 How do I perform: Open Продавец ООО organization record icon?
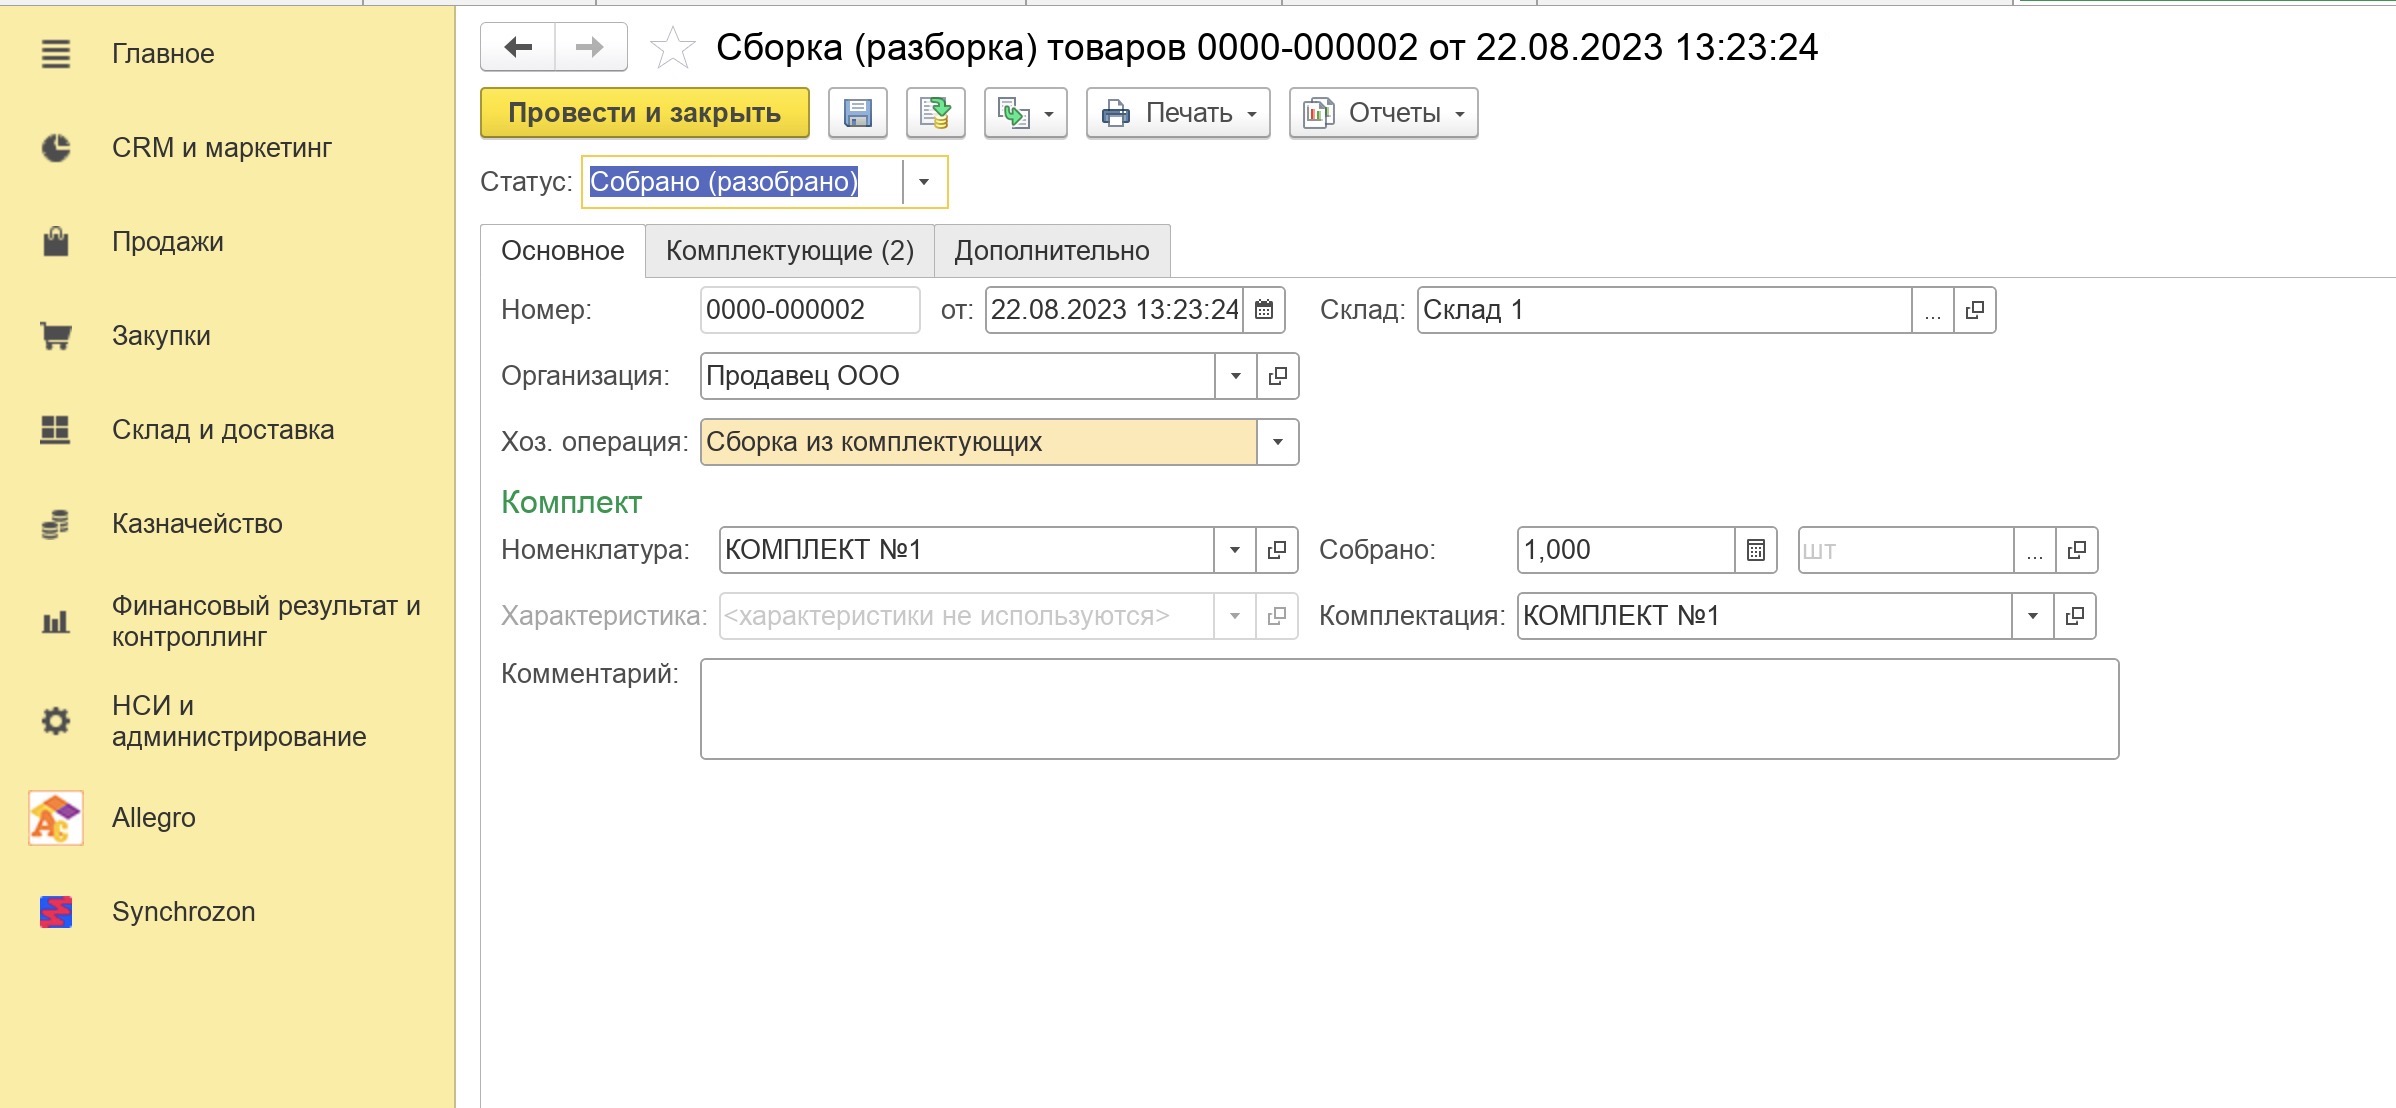coord(1278,376)
